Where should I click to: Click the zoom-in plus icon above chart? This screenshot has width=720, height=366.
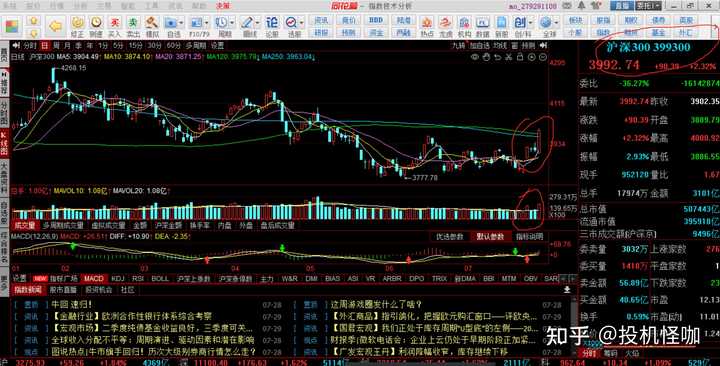point(532,57)
